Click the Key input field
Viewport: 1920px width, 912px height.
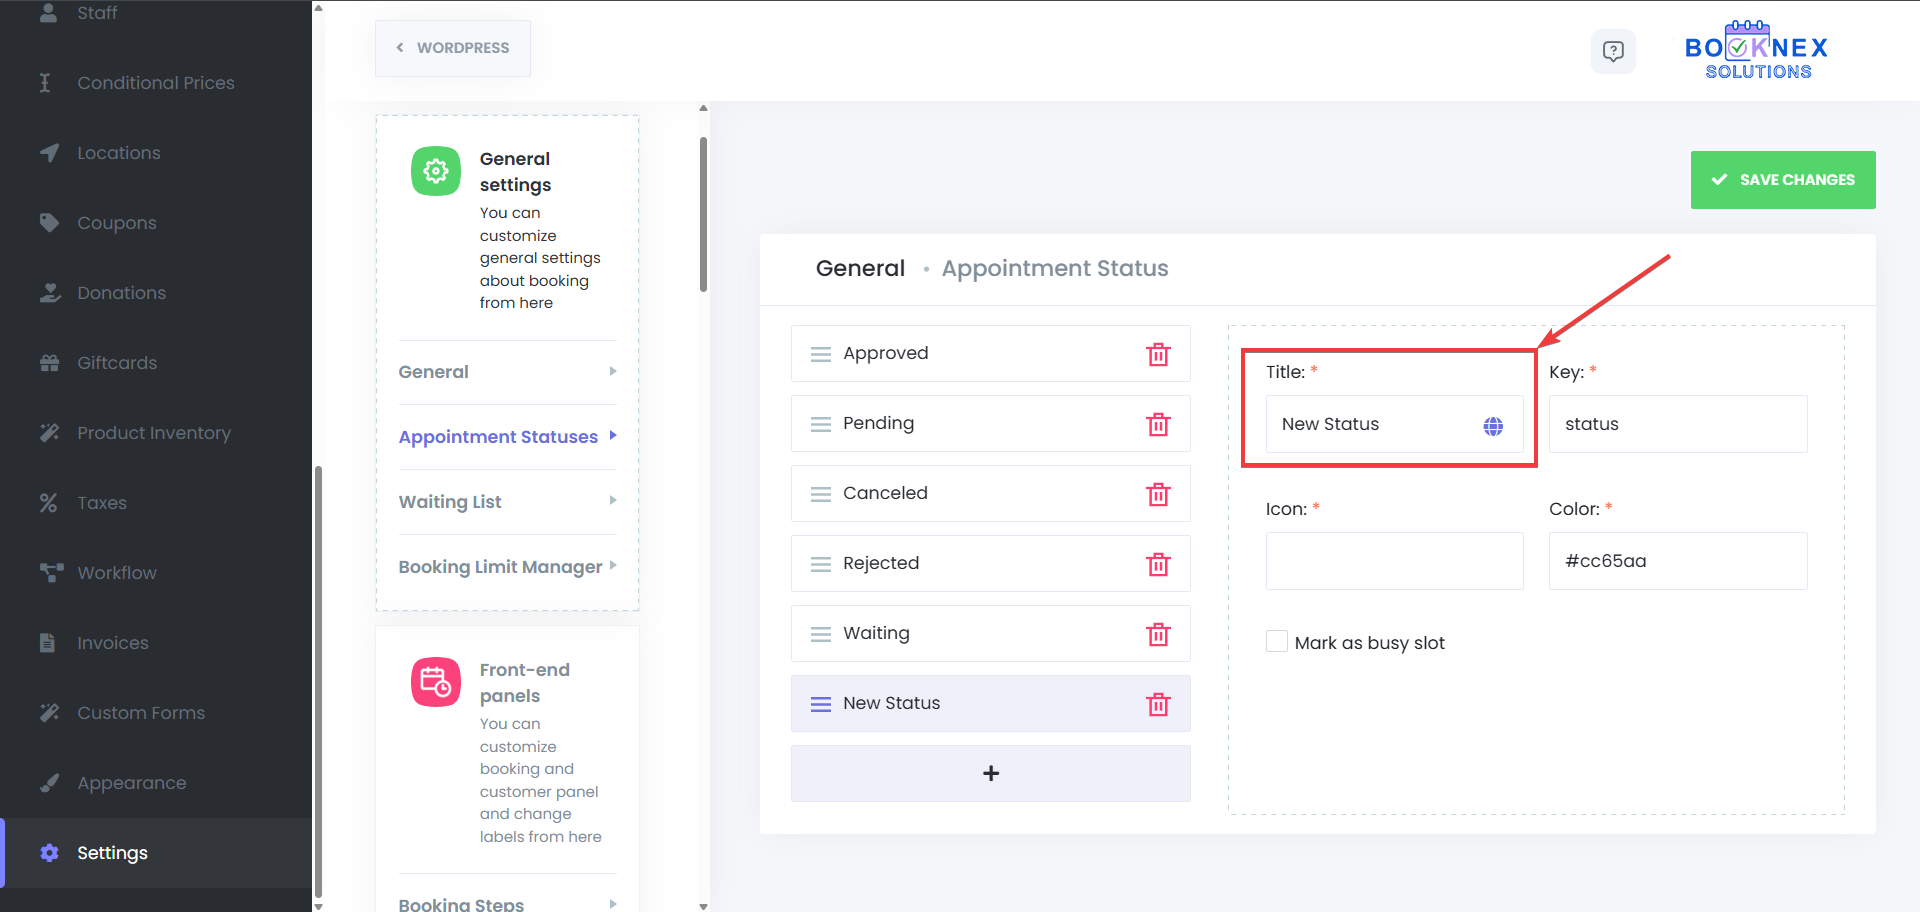tap(1677, 424)
